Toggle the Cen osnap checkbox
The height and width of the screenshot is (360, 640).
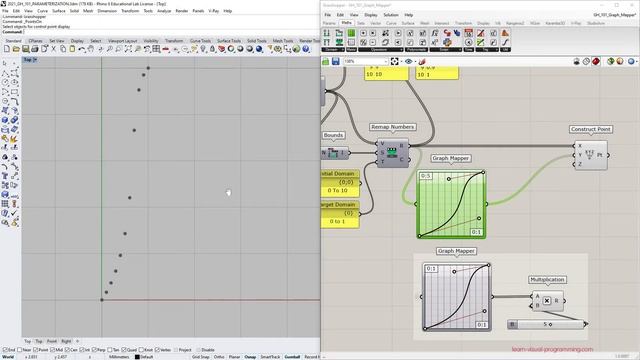tap(67, 350)
